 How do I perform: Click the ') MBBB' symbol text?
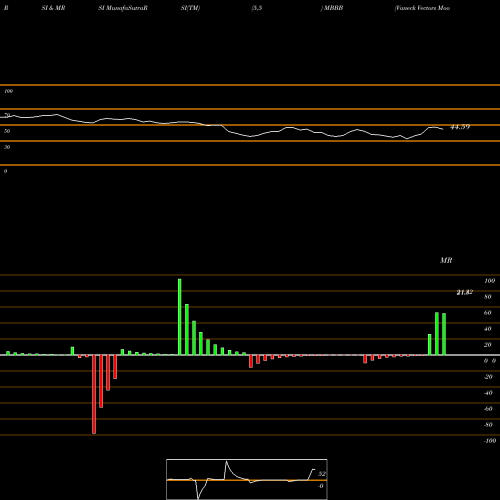coord(332,8)
